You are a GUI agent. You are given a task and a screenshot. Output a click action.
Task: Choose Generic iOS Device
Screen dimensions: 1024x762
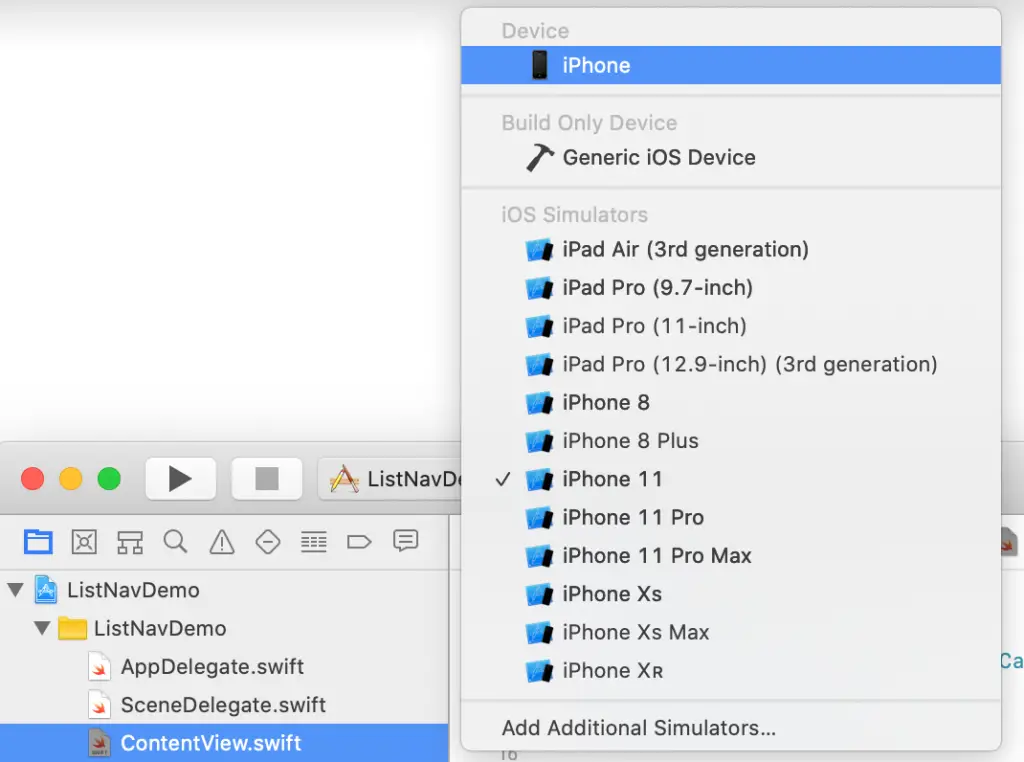click(x=731, y=157)
